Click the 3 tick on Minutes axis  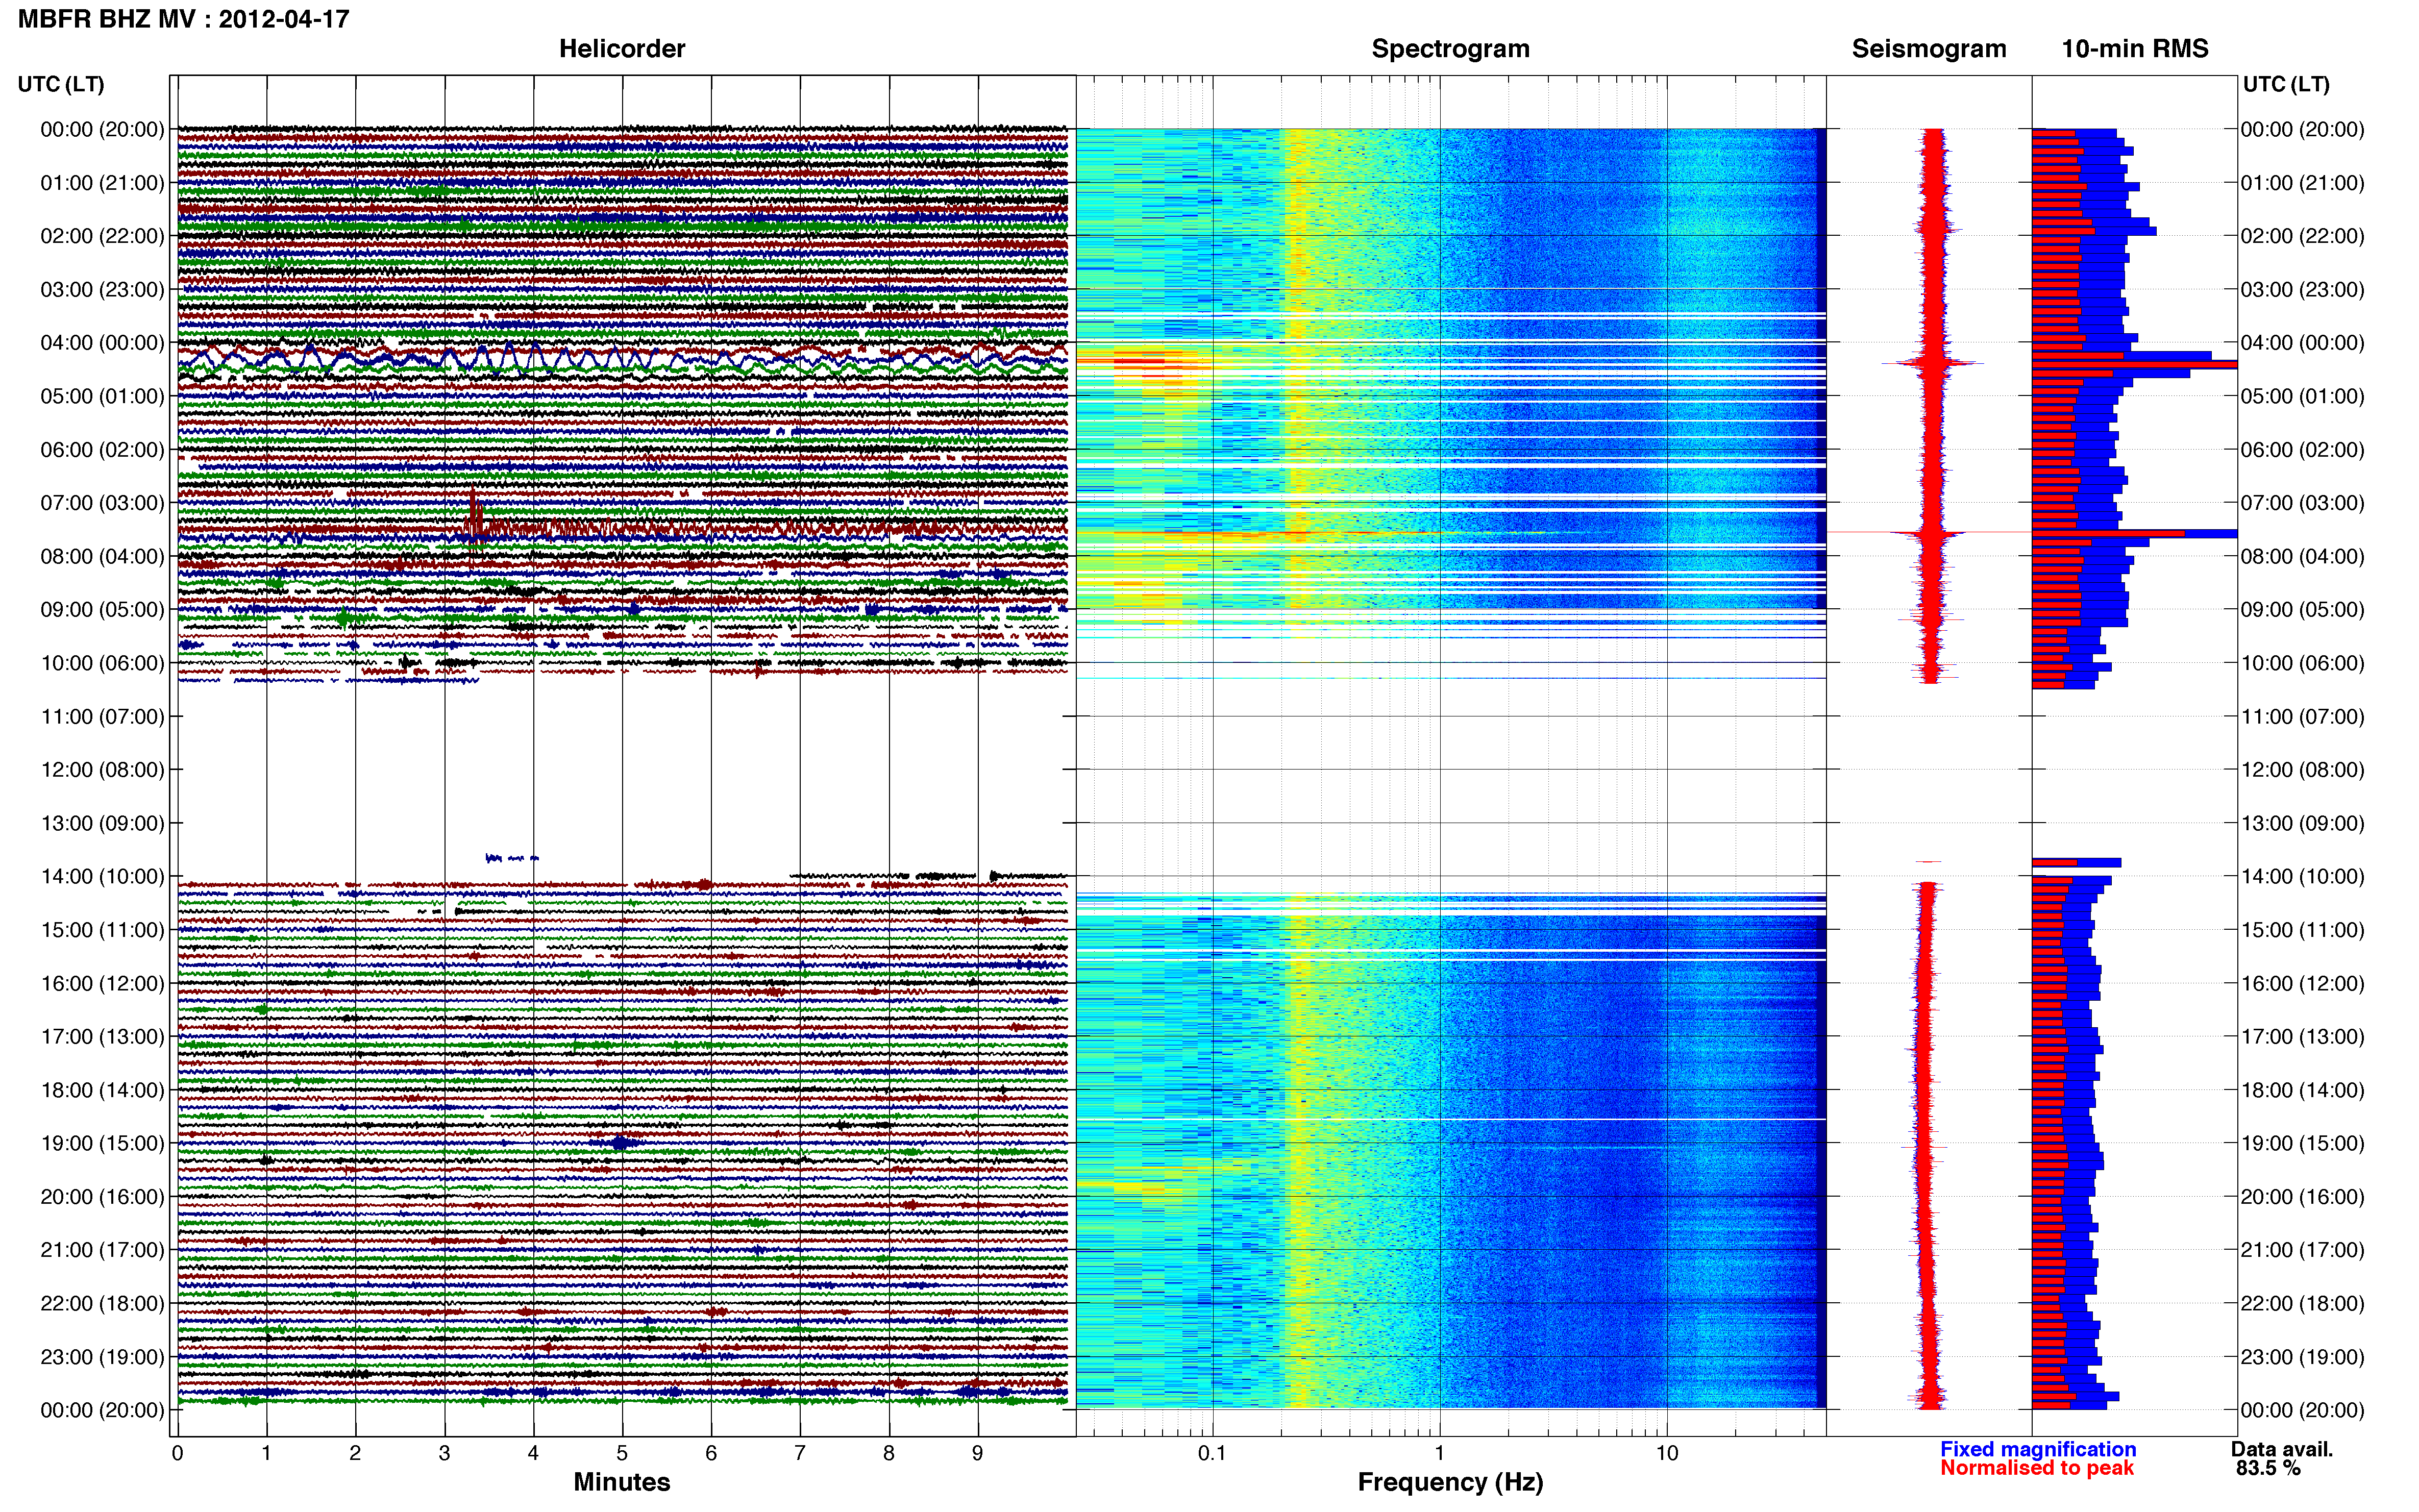(444, 1454)
